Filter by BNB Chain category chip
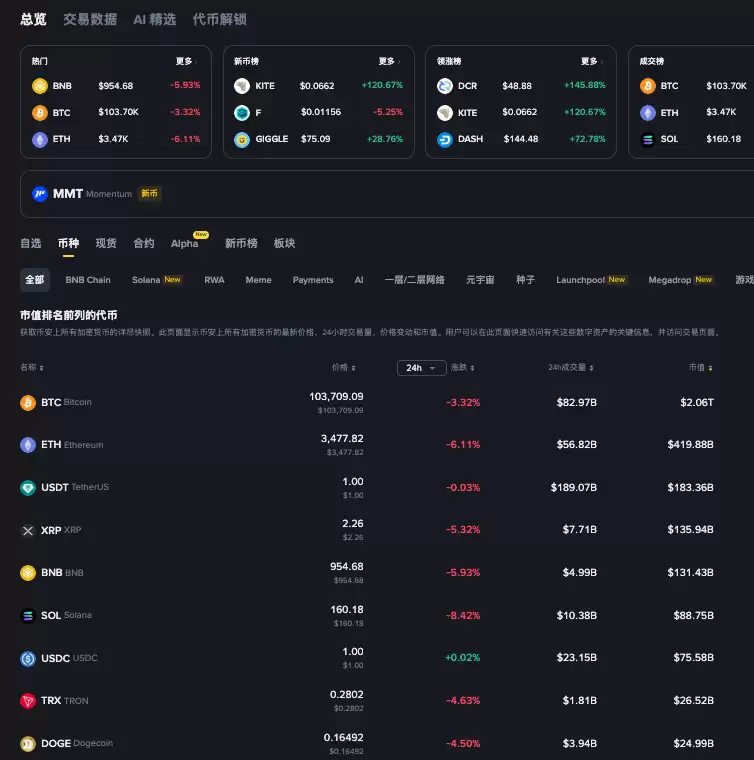 click(88, 280)
